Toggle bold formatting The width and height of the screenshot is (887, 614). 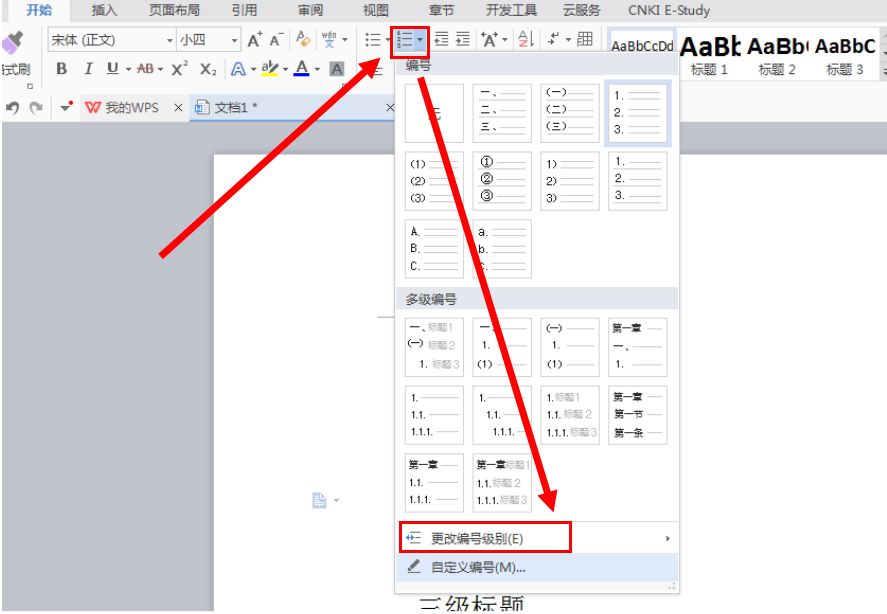pyautogui.click(x=62, y=68)
